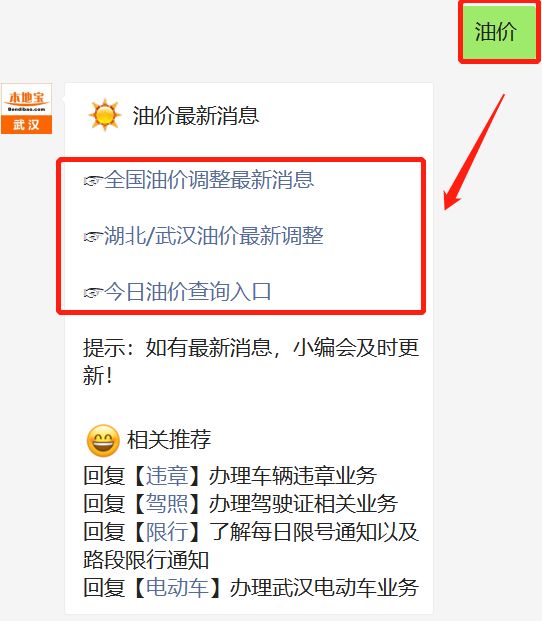Open the 今日油价查询入口 link
The image size is (542, 621).
click(188, 291)
